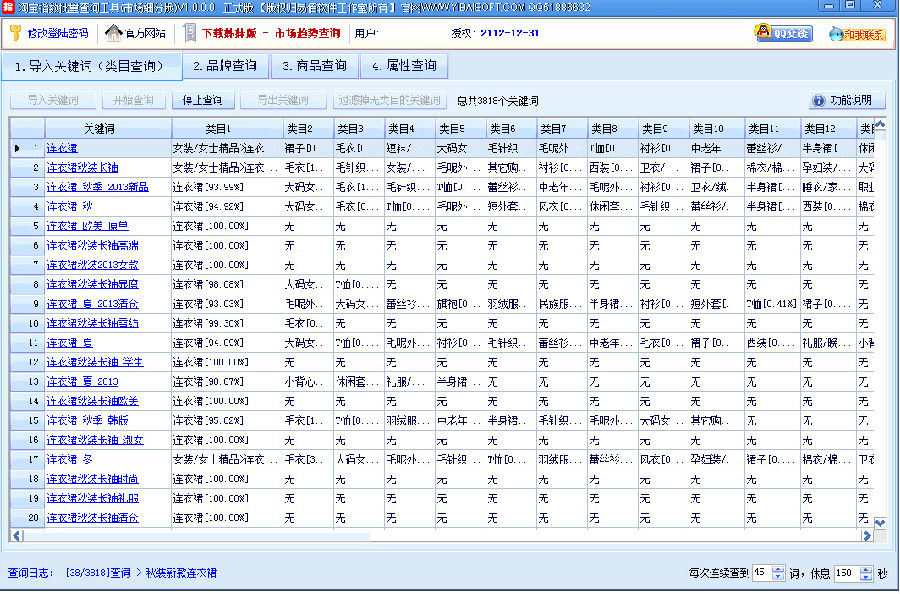The width and height of the screenshot is (900, 594).
Task: Click the app logo in title bar
Action: pos(8,7)
